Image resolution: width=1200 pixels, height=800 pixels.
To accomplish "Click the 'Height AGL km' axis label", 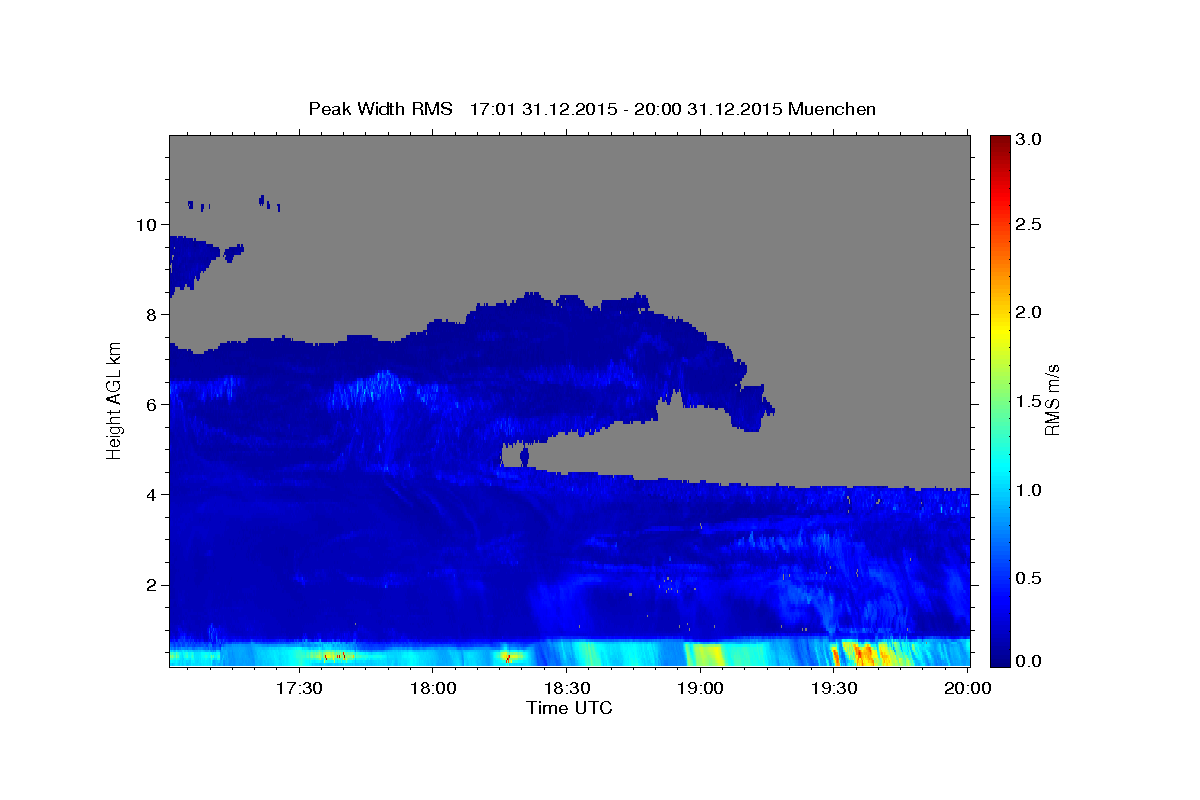I will pos(114,400).
